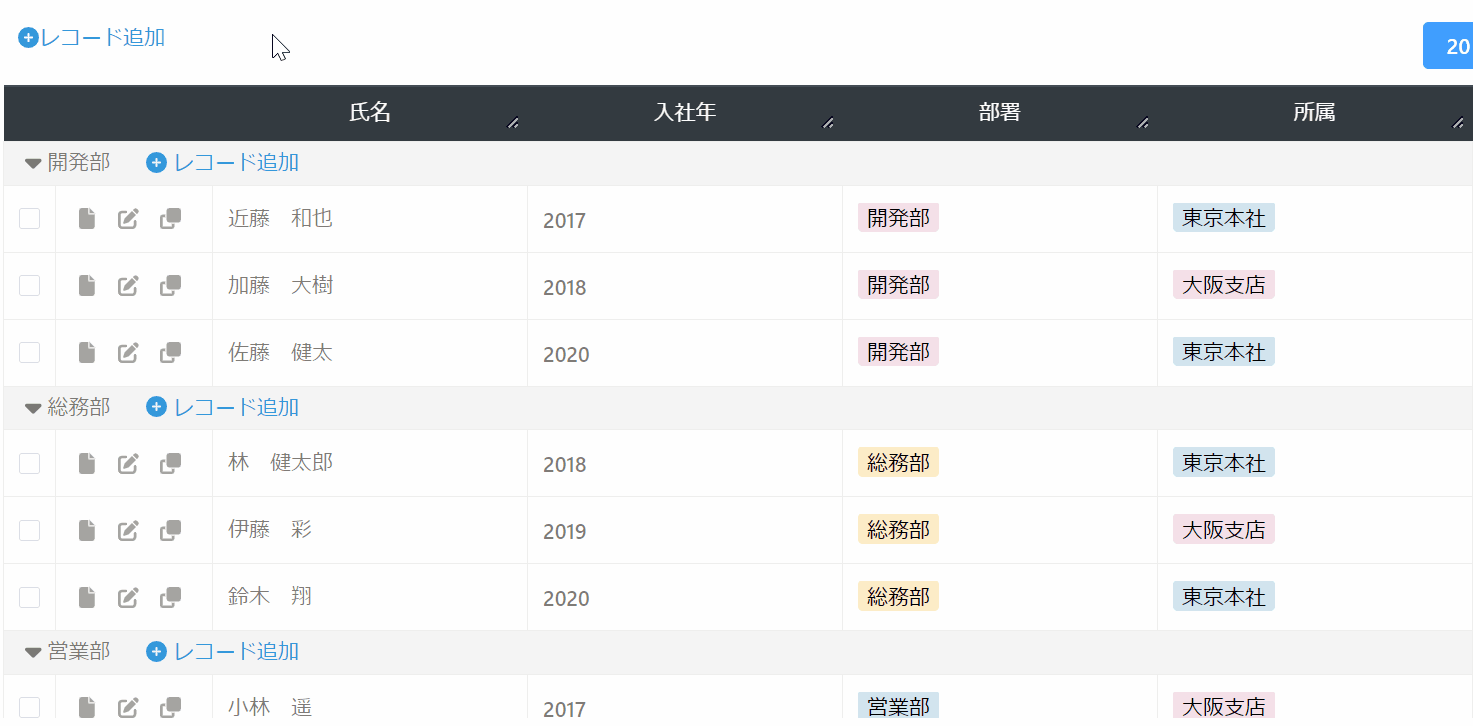The image size is (1473, 726).
Task: Click 東京本社 tag in 佐藤 健太 row
Action: pos(1224,352)
